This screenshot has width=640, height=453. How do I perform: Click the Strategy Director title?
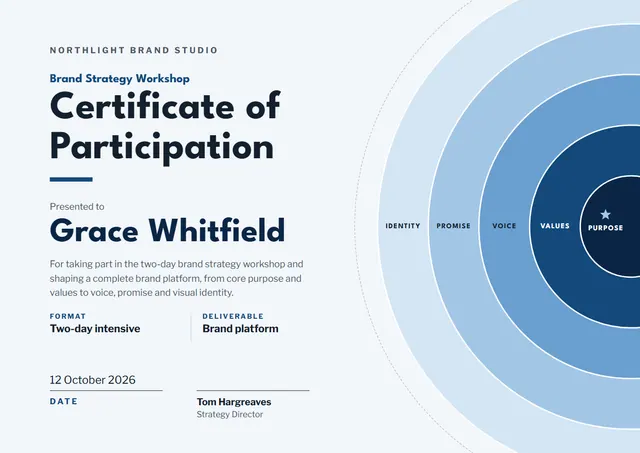point(230,414)
